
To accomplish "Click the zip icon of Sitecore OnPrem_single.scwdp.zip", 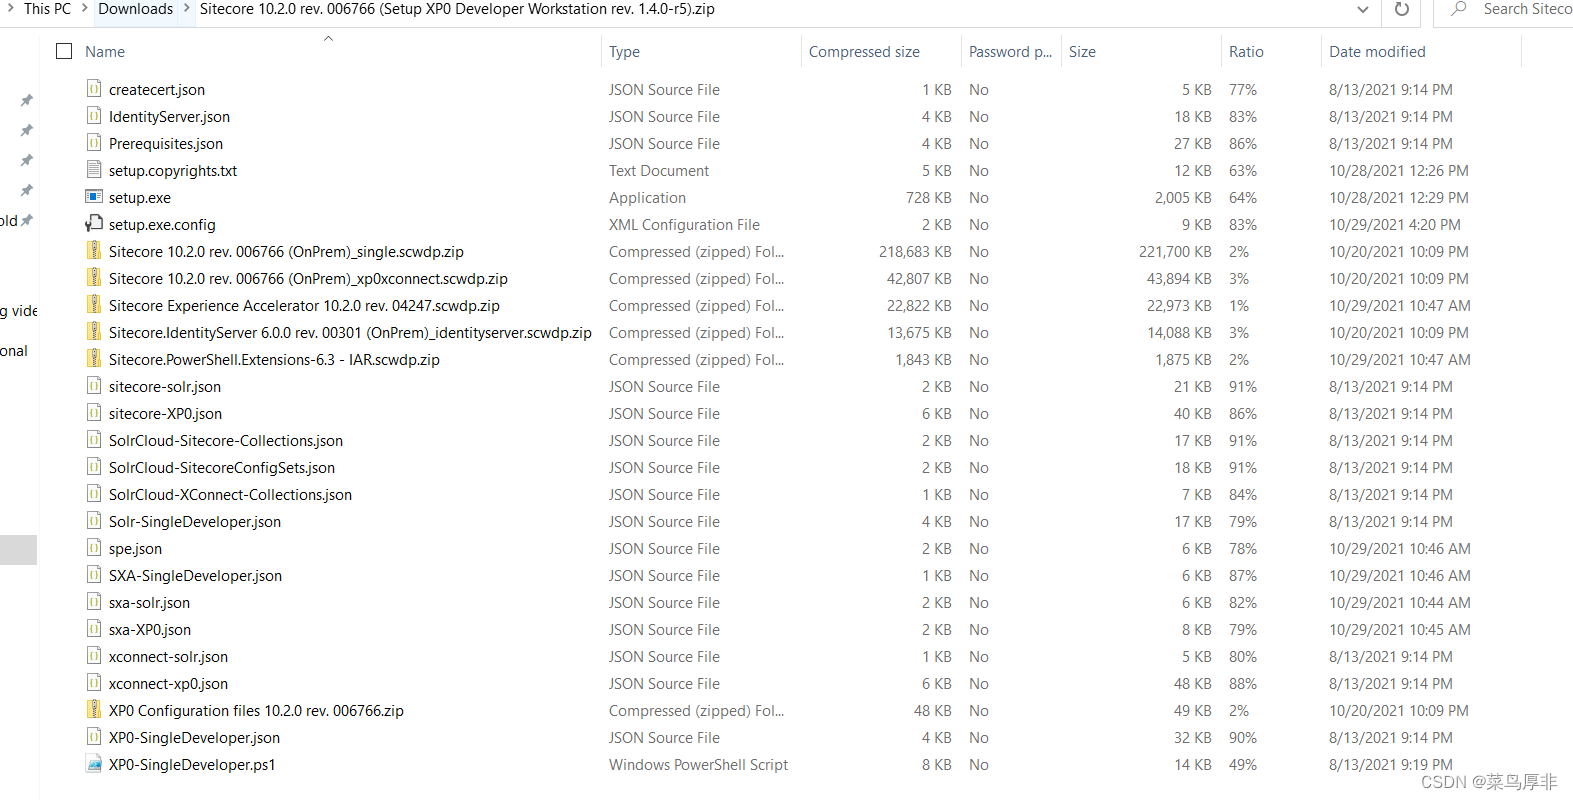I will coord(94,250).
